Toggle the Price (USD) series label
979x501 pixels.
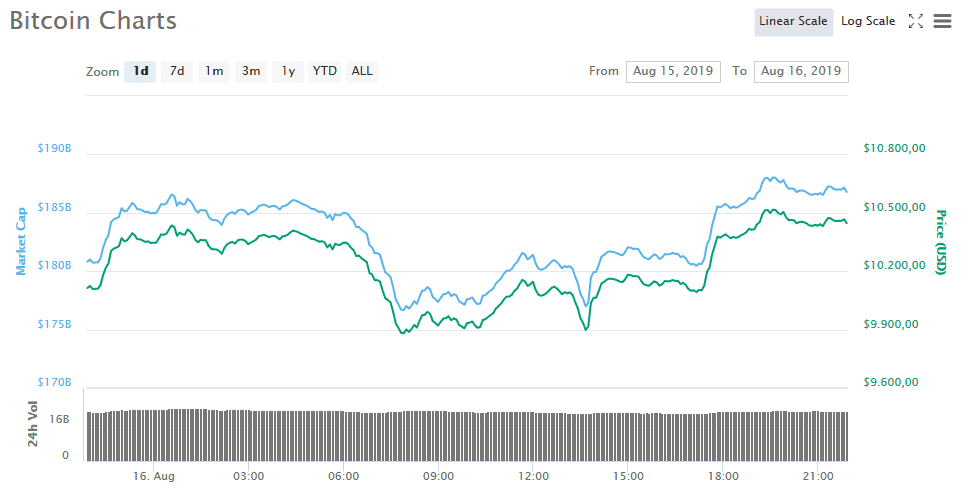coord(940,242)
